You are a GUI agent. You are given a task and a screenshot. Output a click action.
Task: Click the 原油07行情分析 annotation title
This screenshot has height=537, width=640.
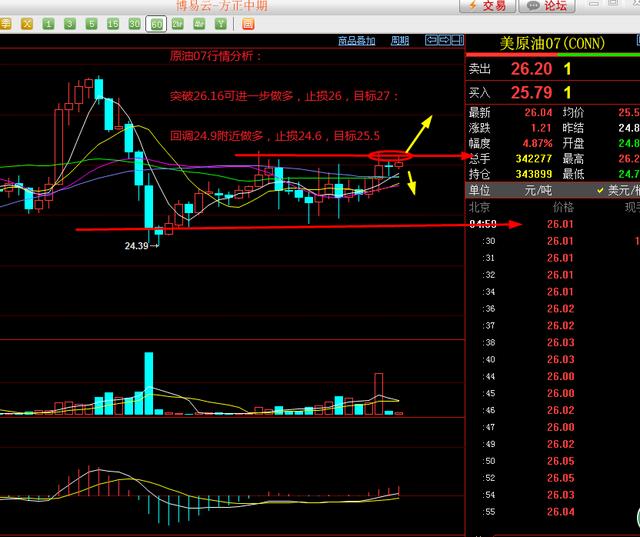(x=215, y=56)
